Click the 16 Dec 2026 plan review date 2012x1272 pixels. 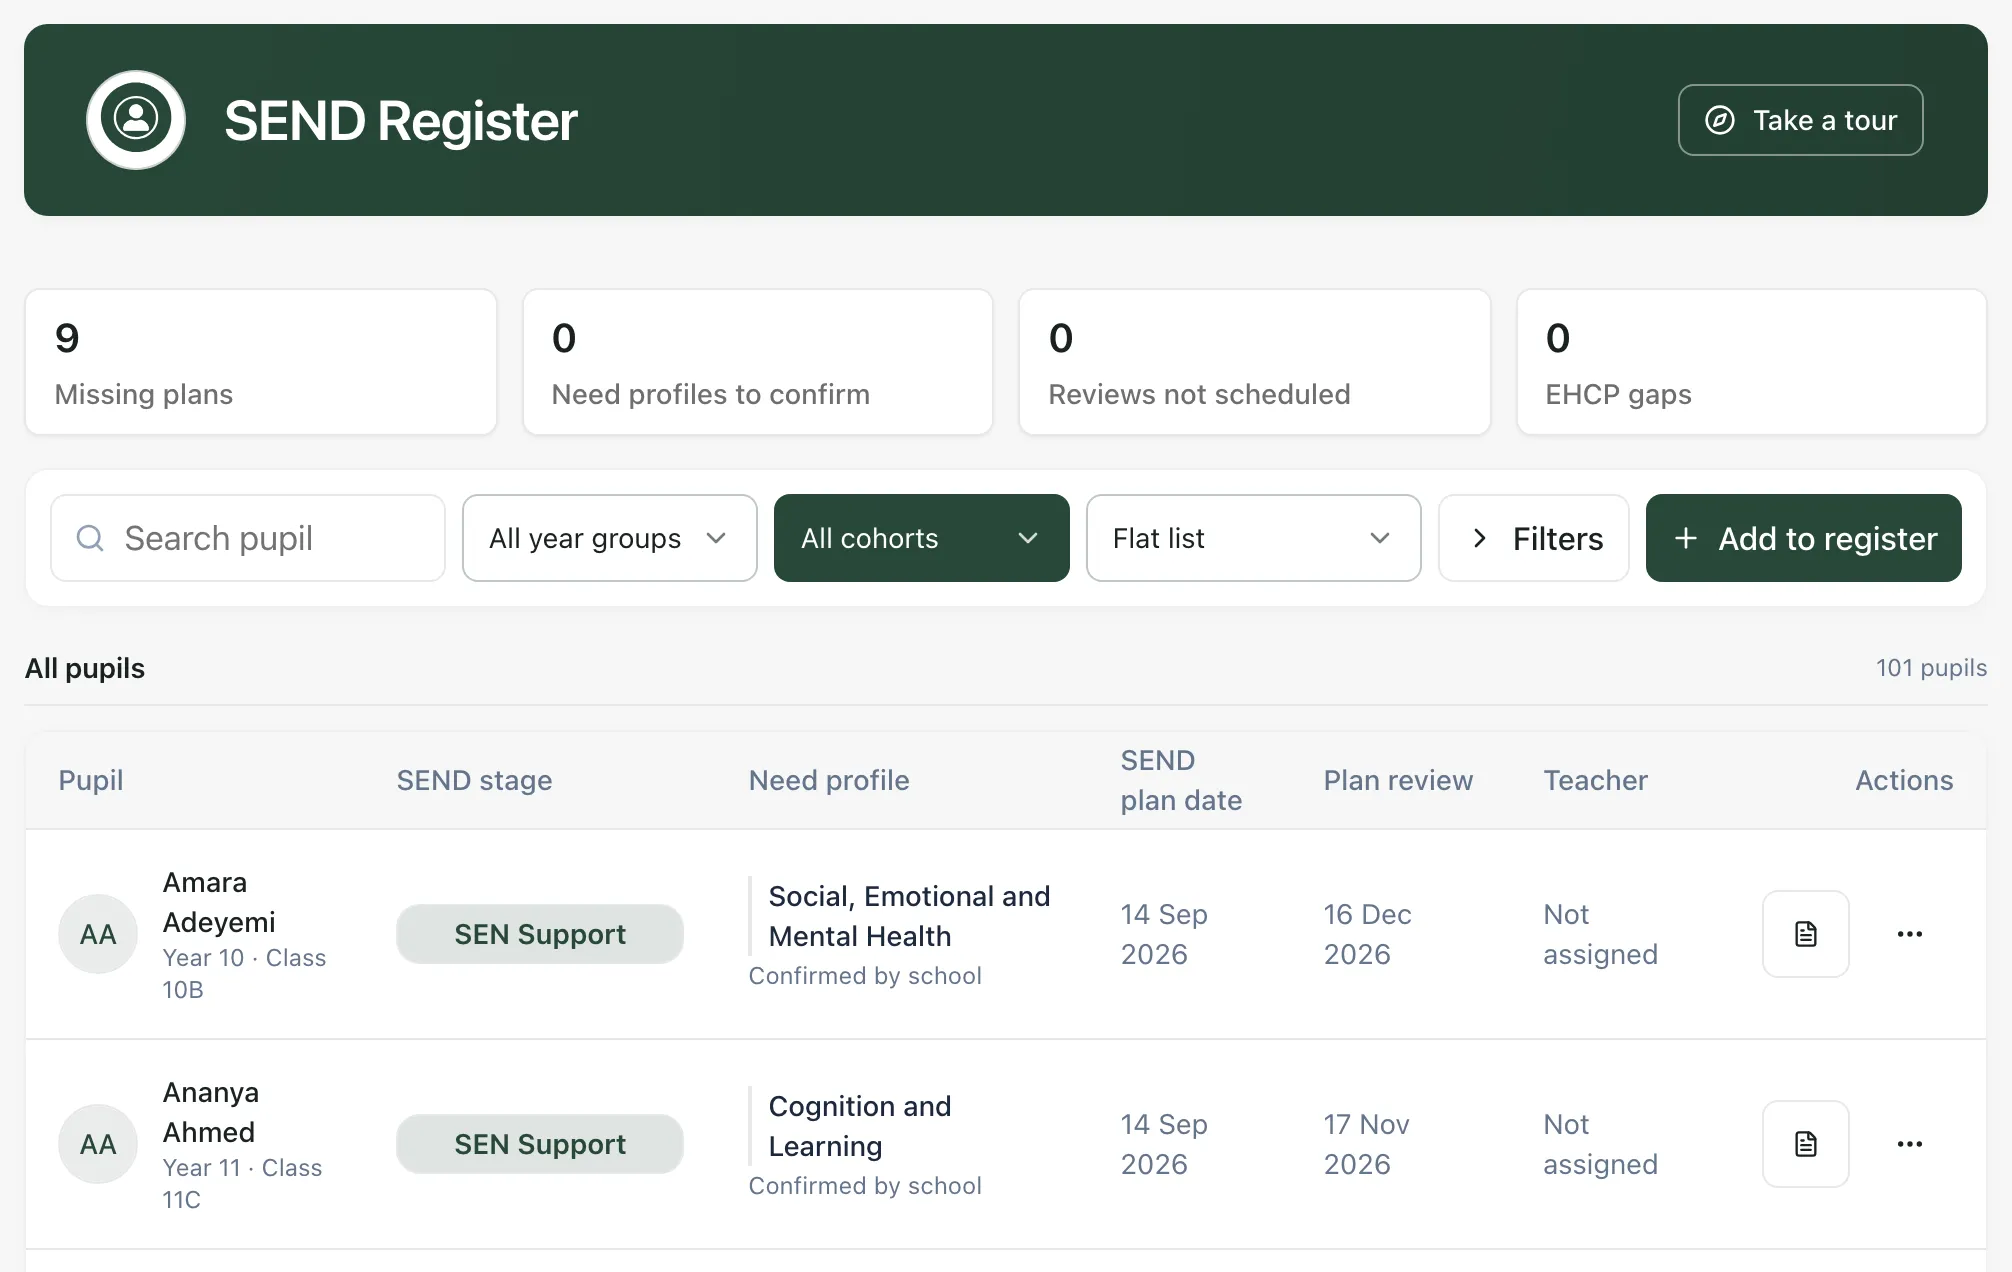coord(1367,934)
